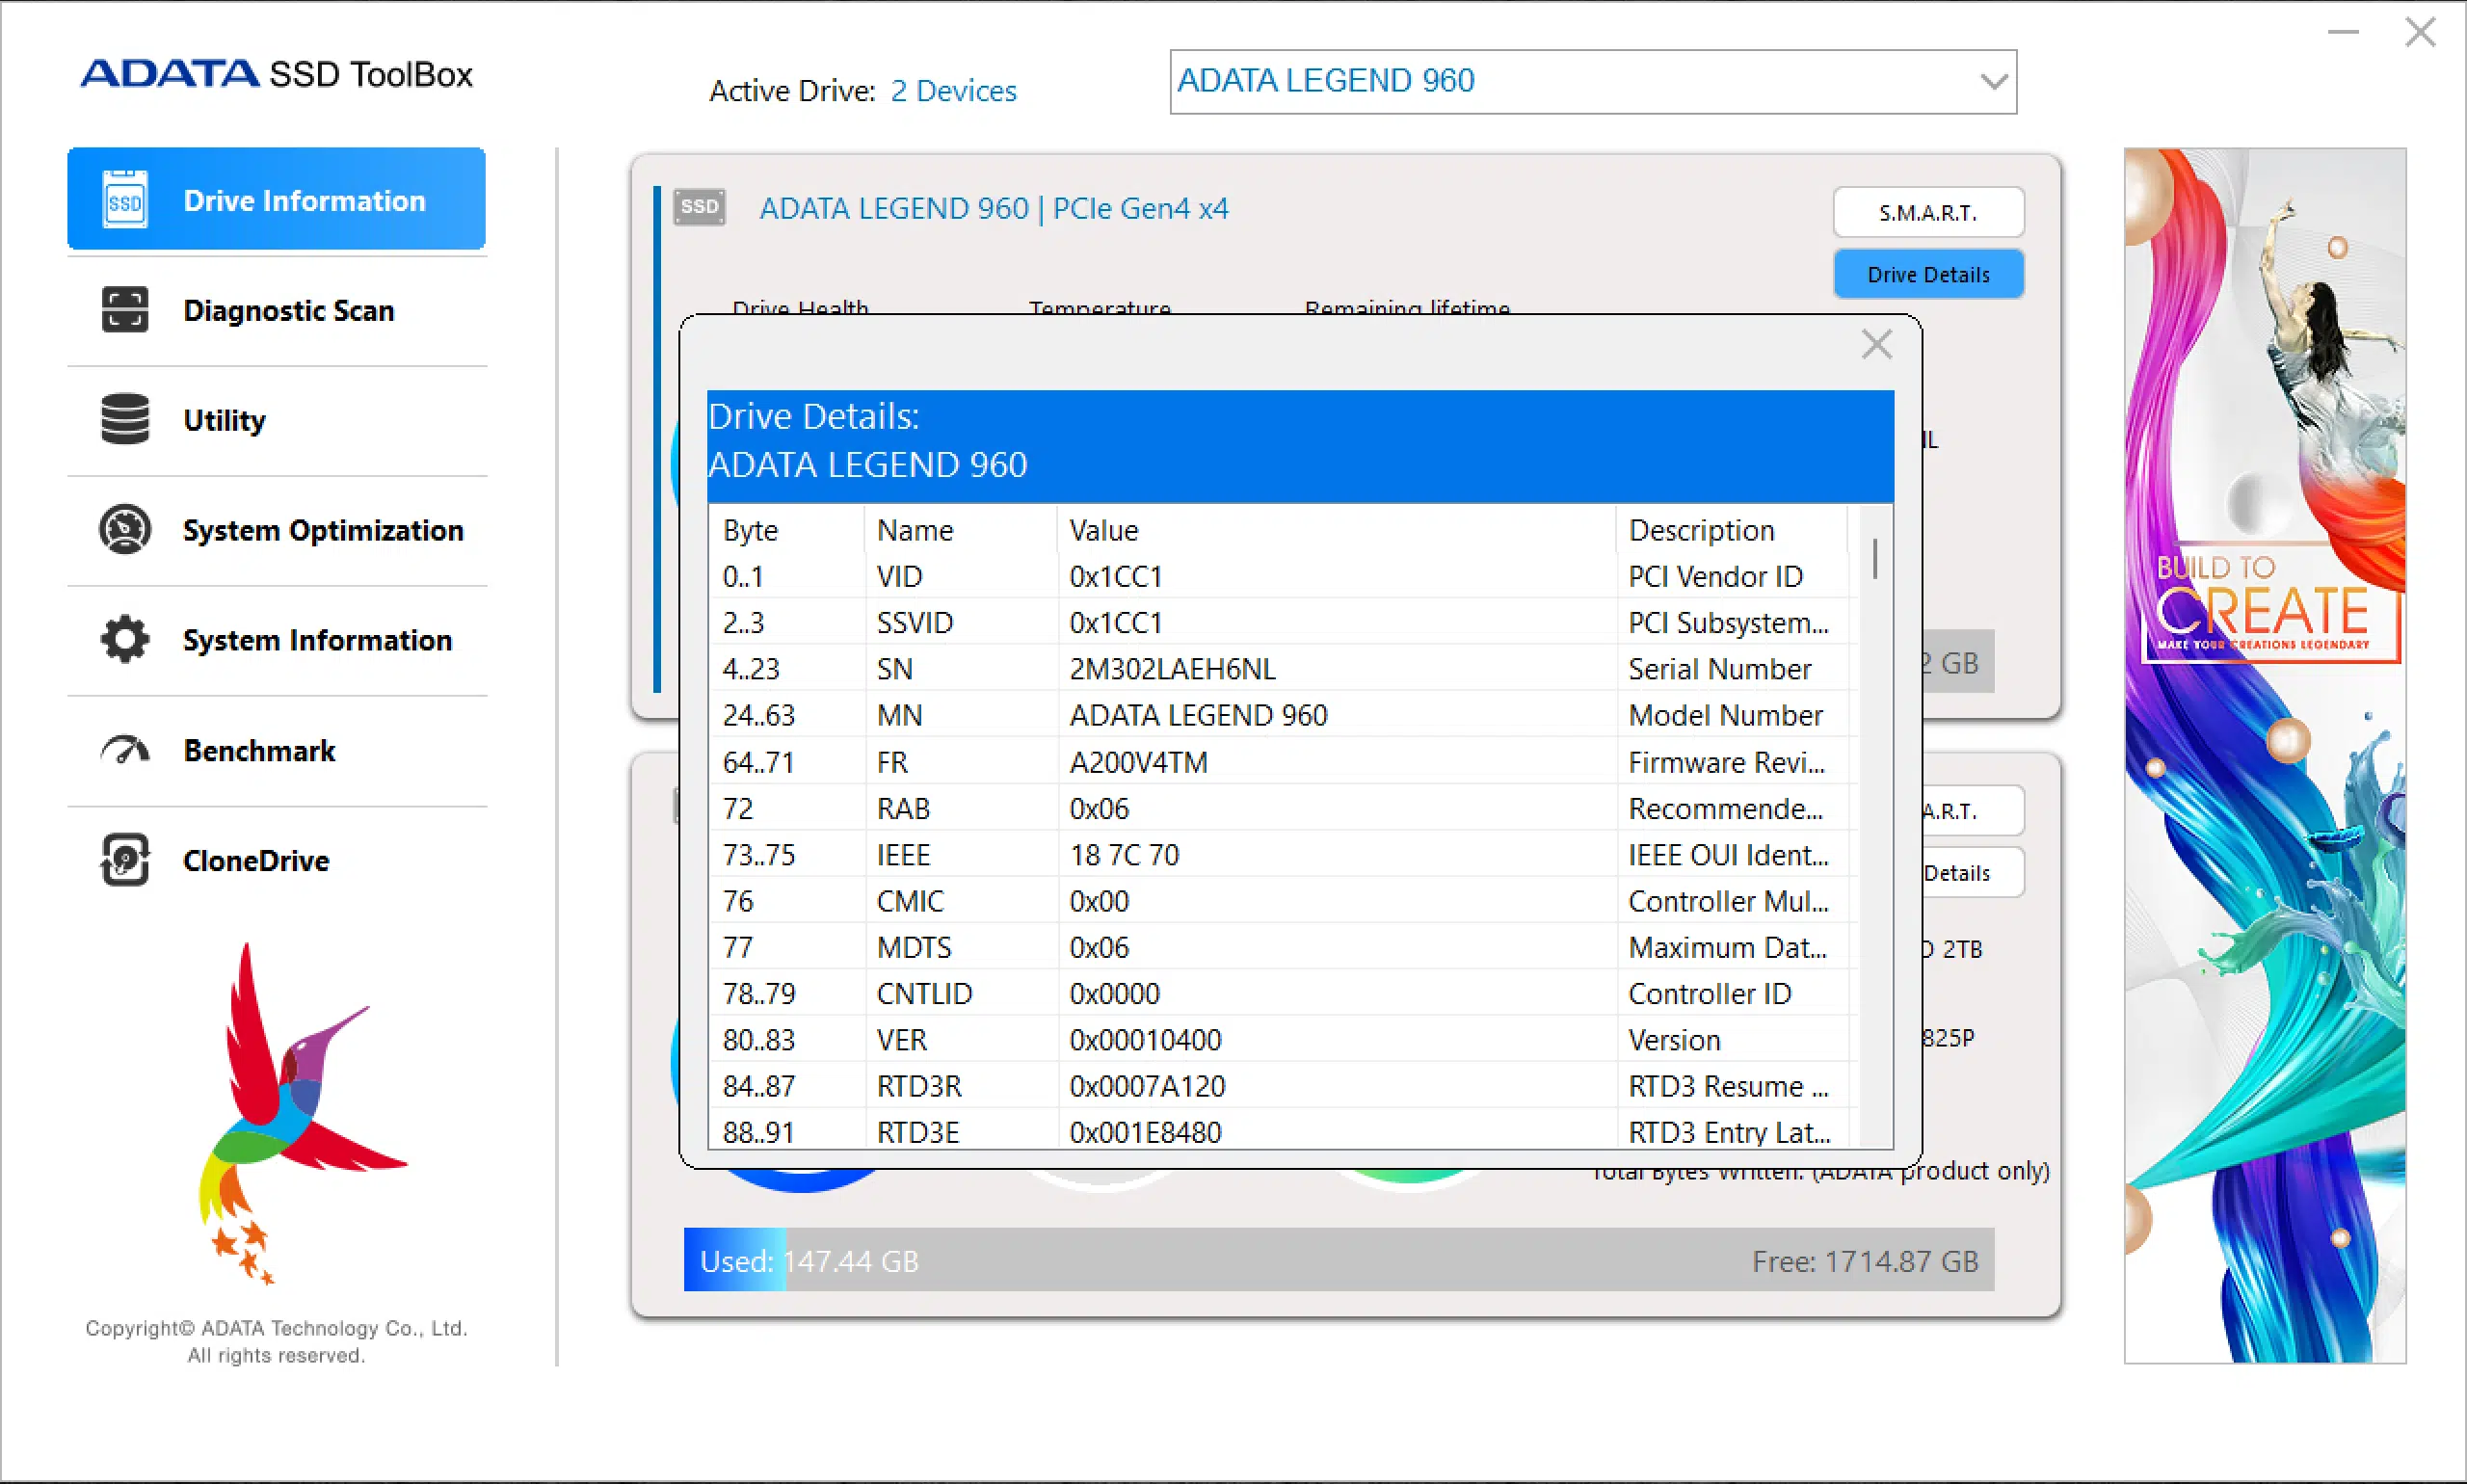
Task: Select firmware revision A200V4TM
Action: (1138, 762)
